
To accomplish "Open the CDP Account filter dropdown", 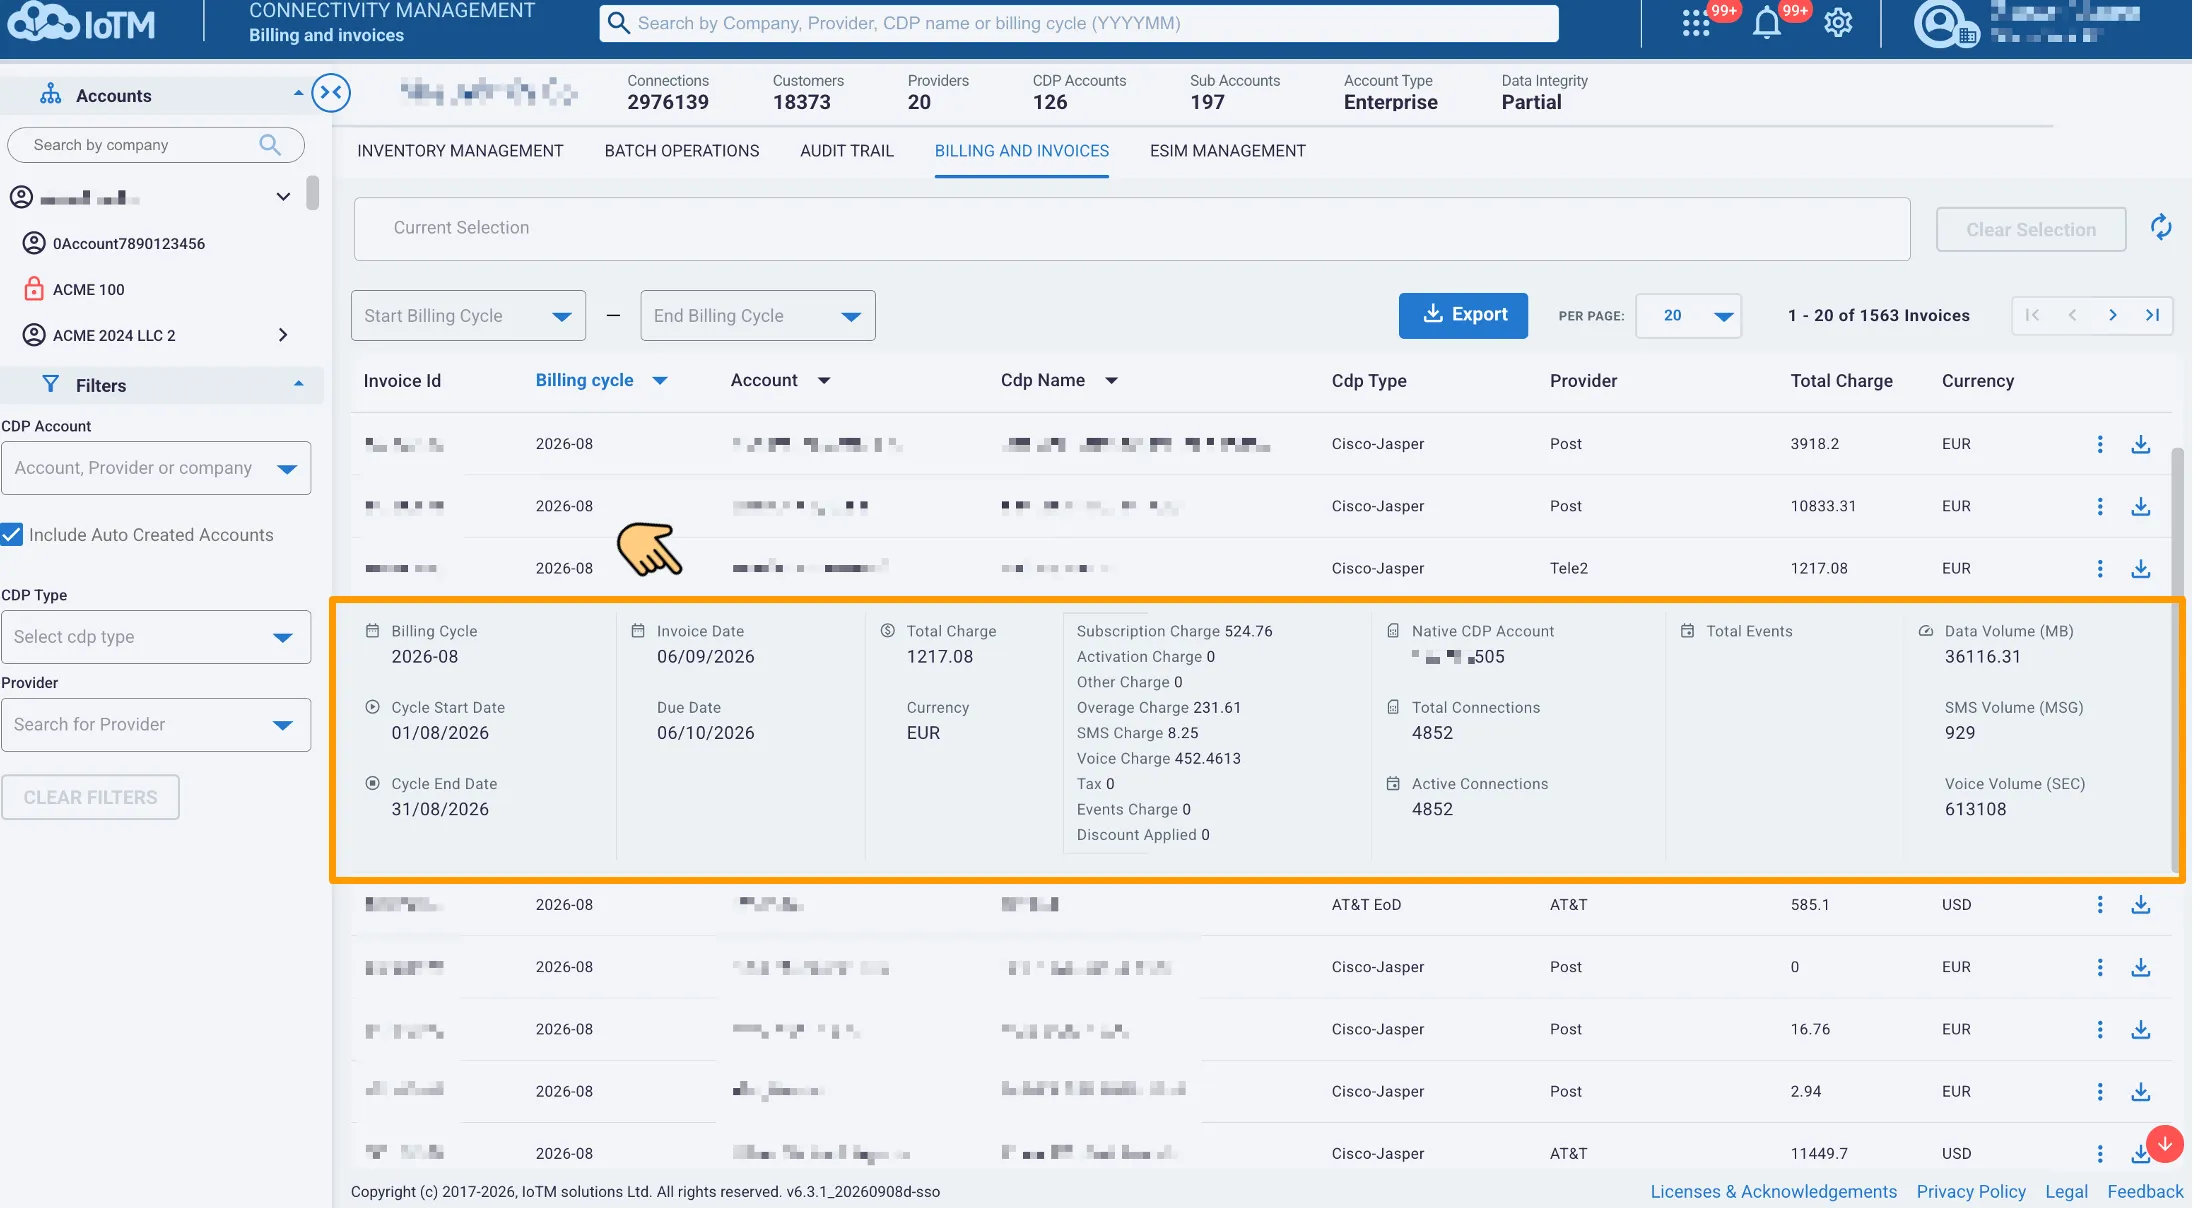I will click(156, 468).
